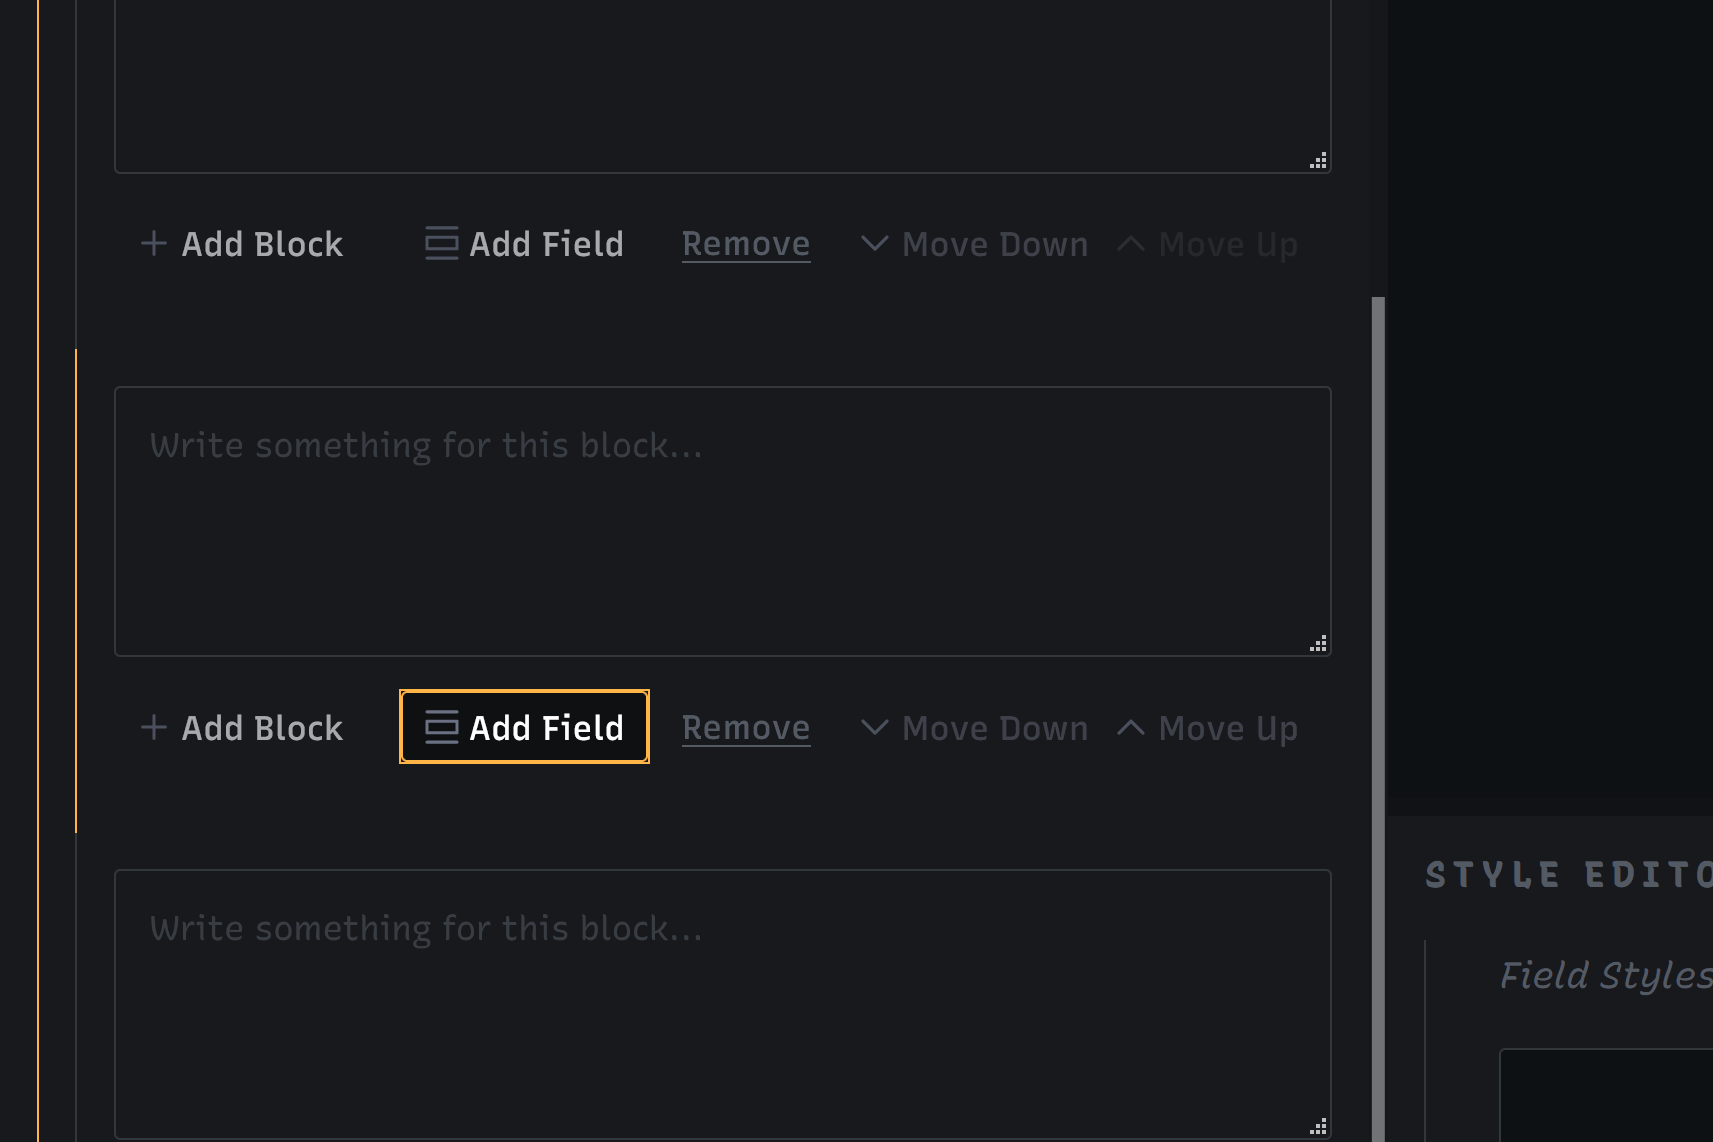The height and width of the screenshot is (1142, 1713).
Task: Click the Move Down chevron in the highlighted-button row
Action: pyautogui.click(x=874, y=728)
